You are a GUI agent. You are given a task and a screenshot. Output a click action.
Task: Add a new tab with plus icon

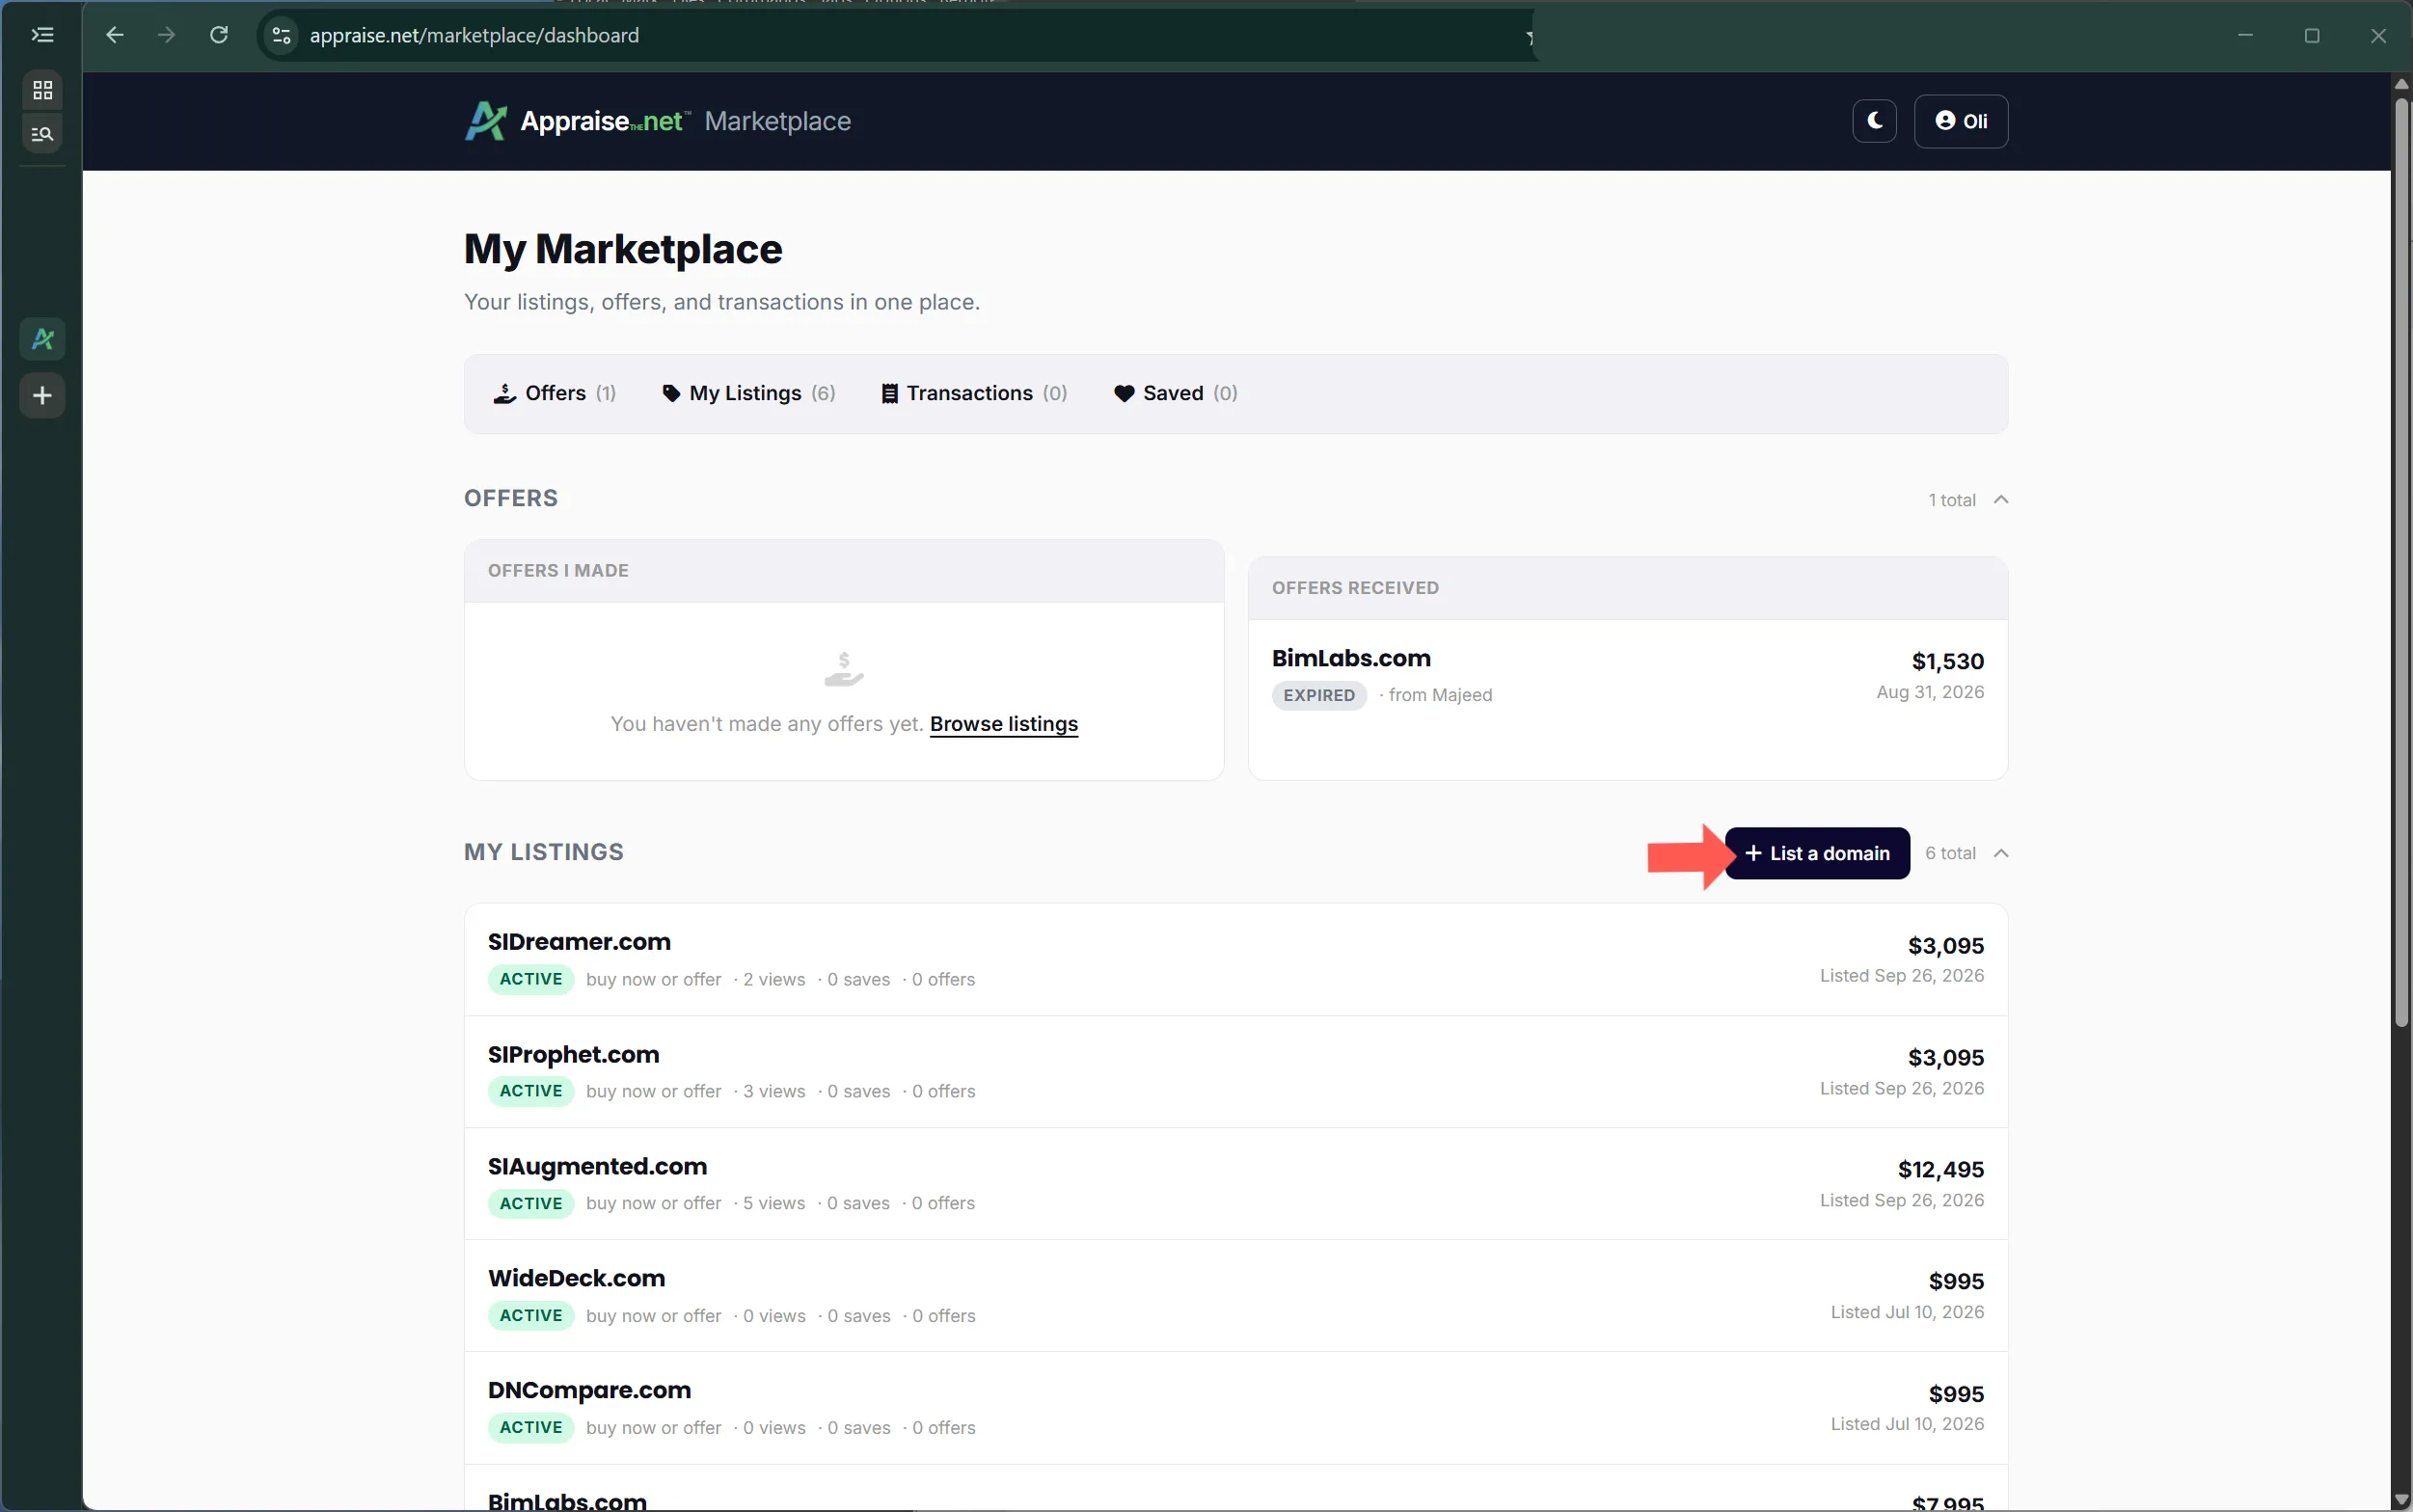(42, 396)
